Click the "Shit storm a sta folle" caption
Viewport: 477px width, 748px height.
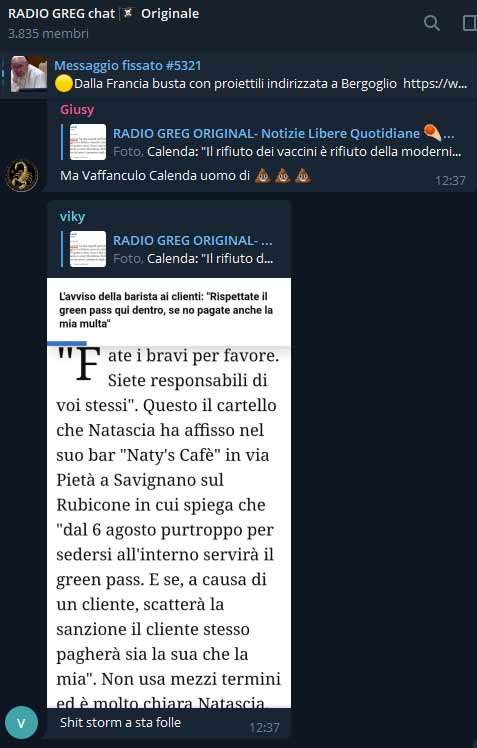121,722
